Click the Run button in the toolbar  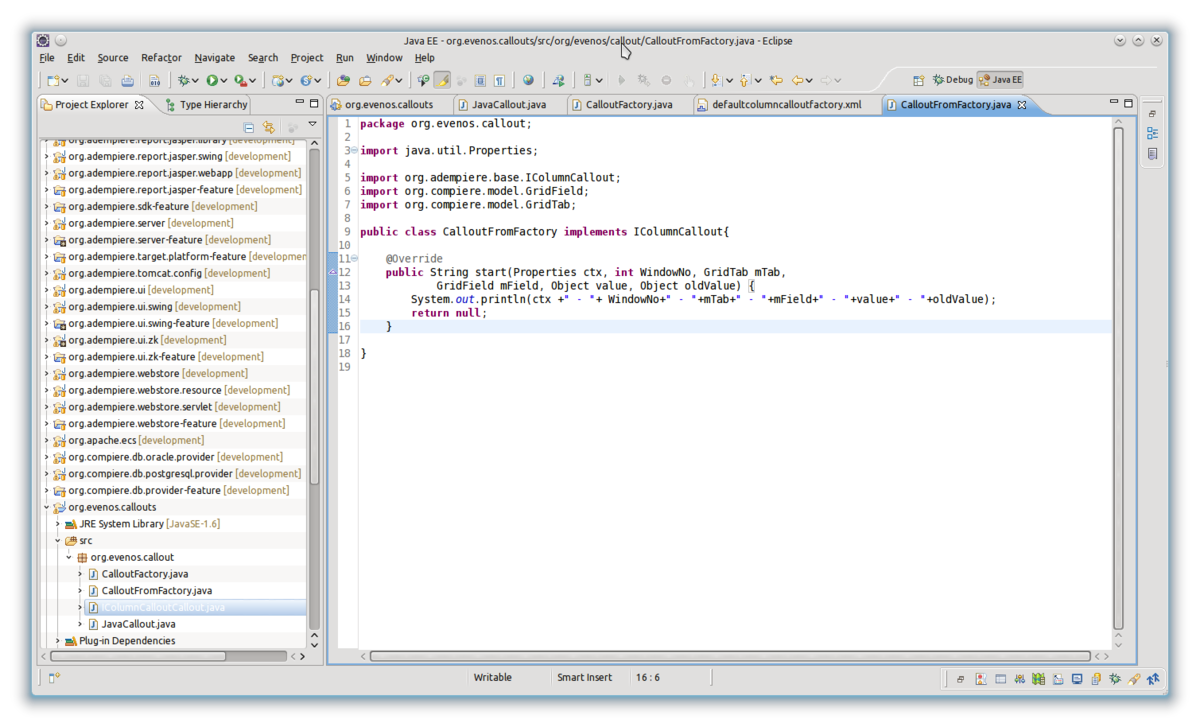pos(212,80)
